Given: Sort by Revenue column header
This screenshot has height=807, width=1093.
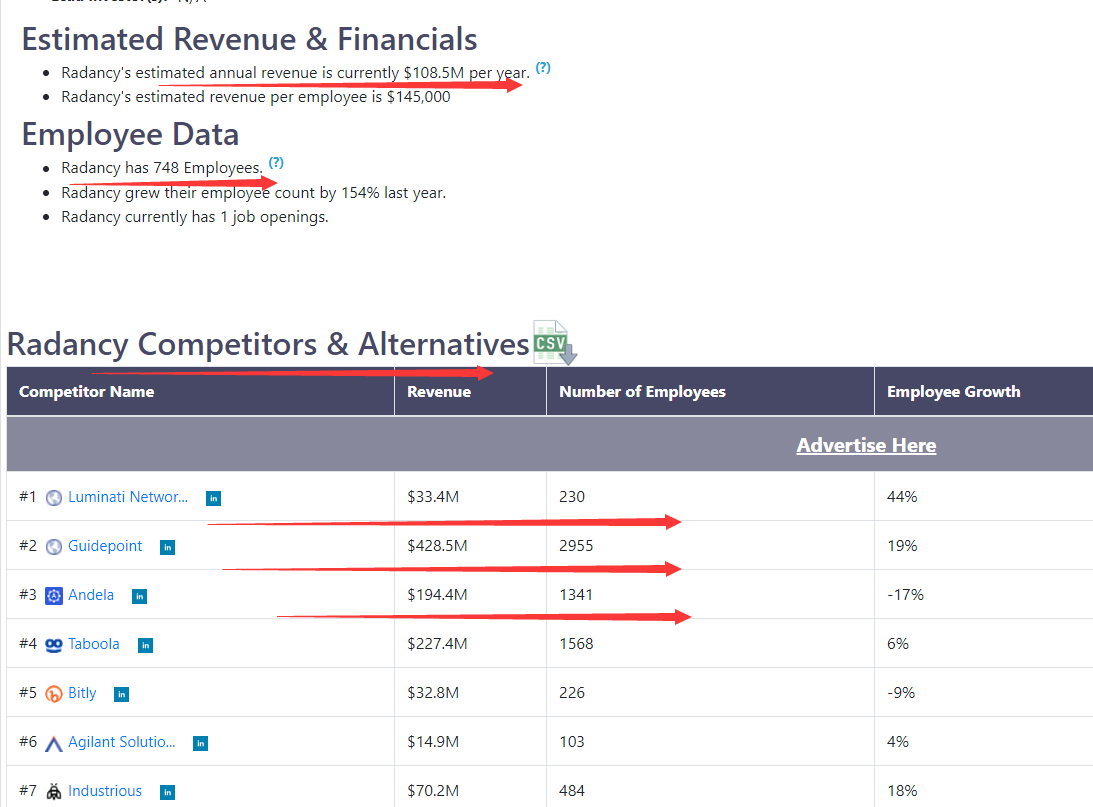Looking at the screenshot, I should pos(471,392).
